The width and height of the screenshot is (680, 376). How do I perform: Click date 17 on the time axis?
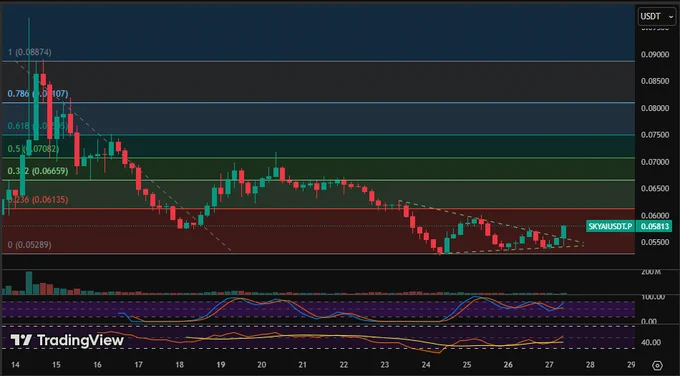pos(138,365)
